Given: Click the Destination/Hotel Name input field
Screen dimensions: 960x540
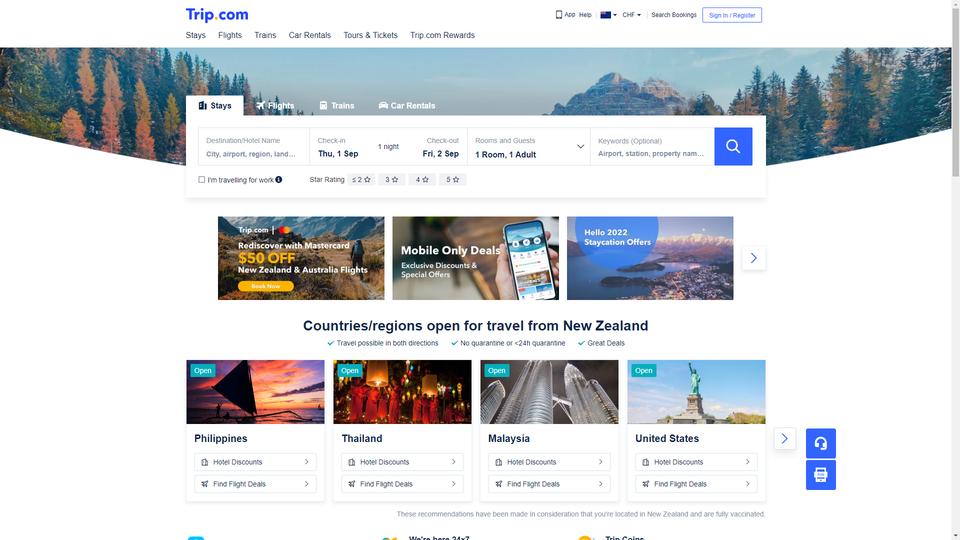Looking at the screenshot, I should tap(254, 147).
